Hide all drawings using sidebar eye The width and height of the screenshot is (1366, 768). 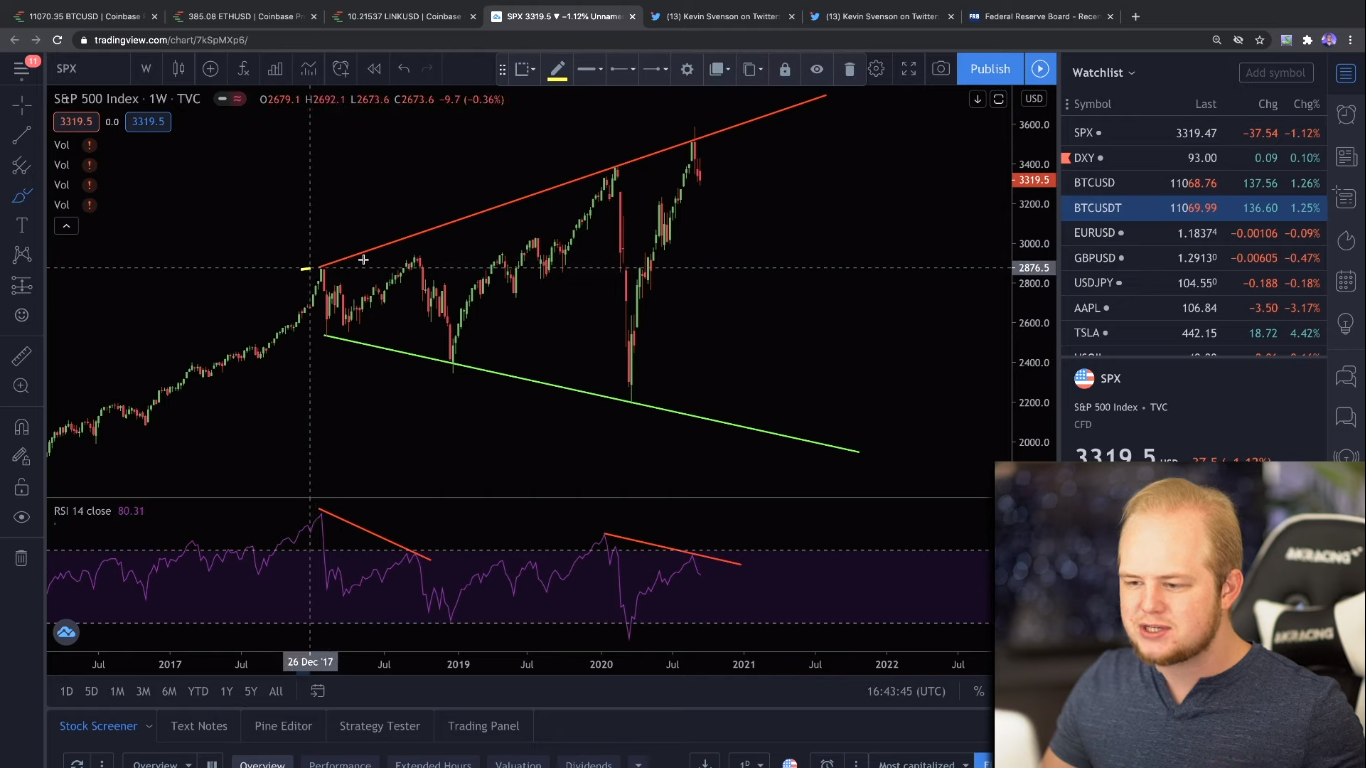(x=21, y=517)
